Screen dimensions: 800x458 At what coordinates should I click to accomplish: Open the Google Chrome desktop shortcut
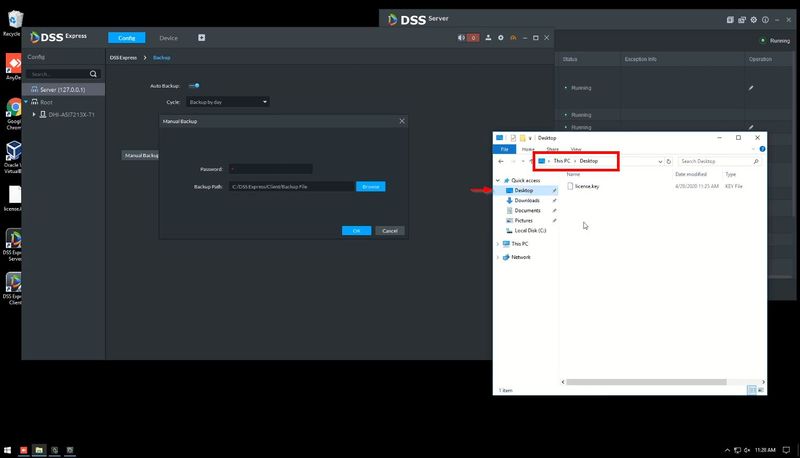point(14,113)
